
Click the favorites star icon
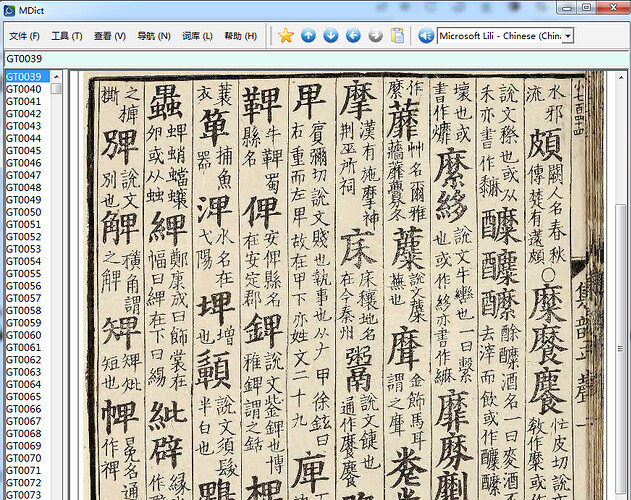[x=286, y=36]
